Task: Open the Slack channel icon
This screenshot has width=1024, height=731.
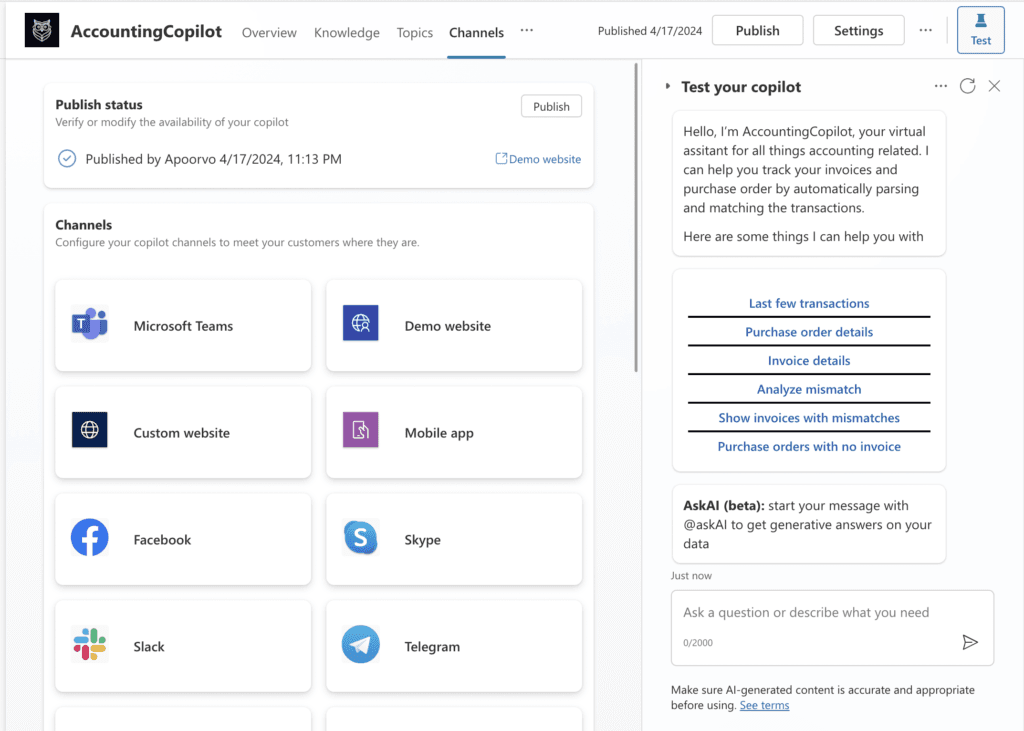Action: pyautogui.click(x=90, y=645)
